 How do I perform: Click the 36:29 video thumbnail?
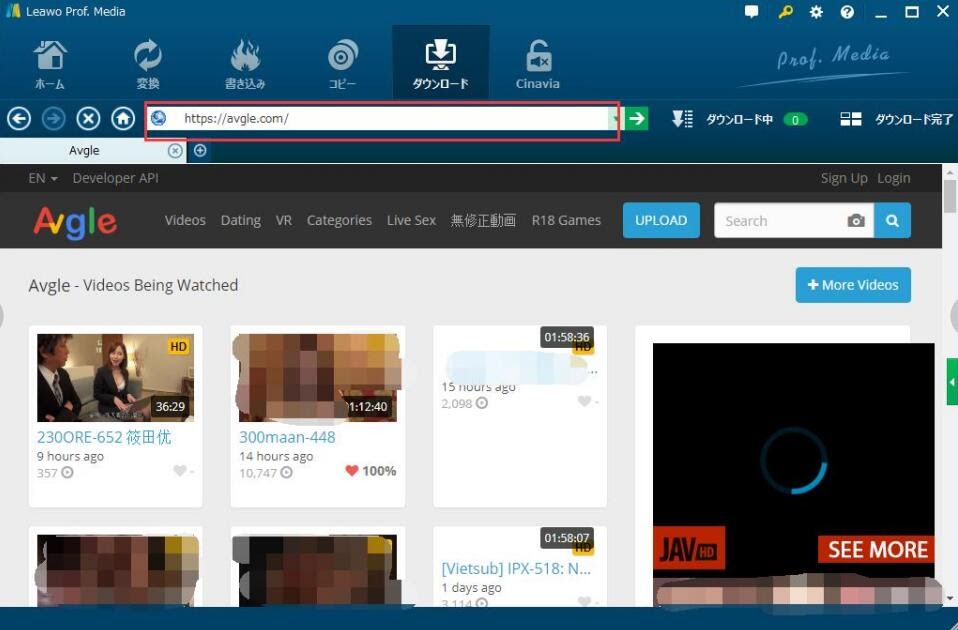click(115, 378)
